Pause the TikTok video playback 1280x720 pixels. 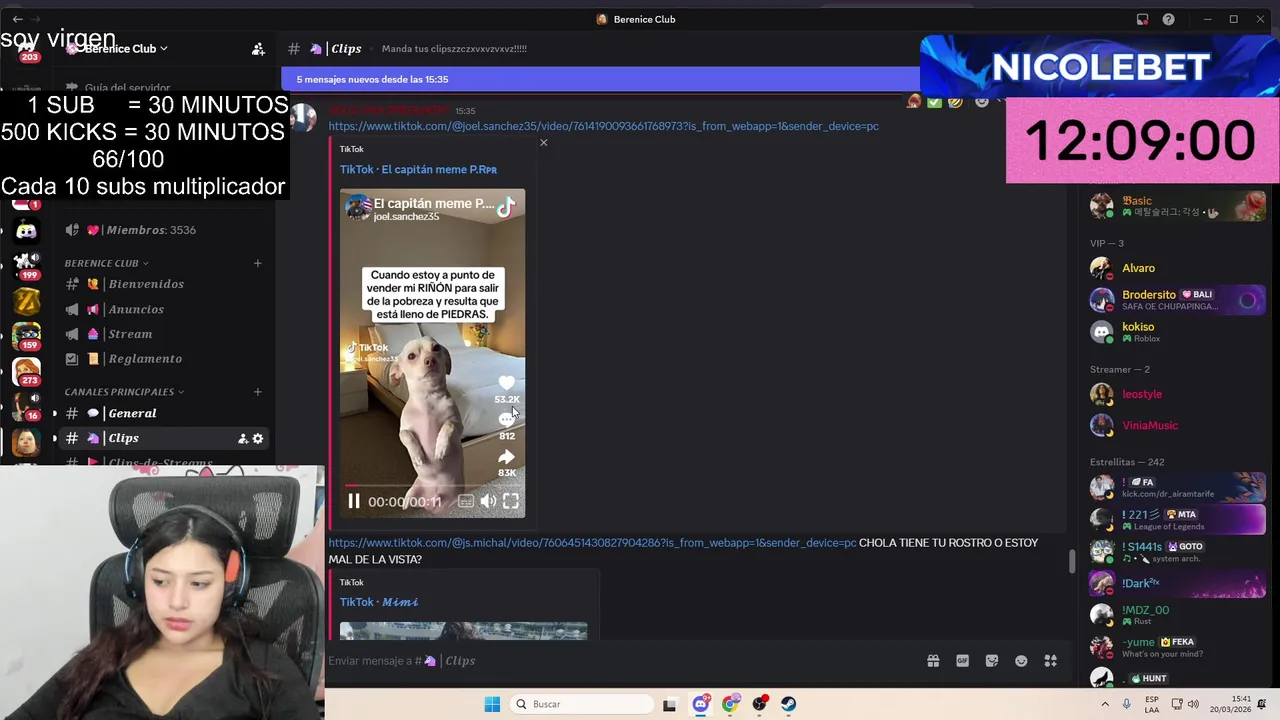353,501
